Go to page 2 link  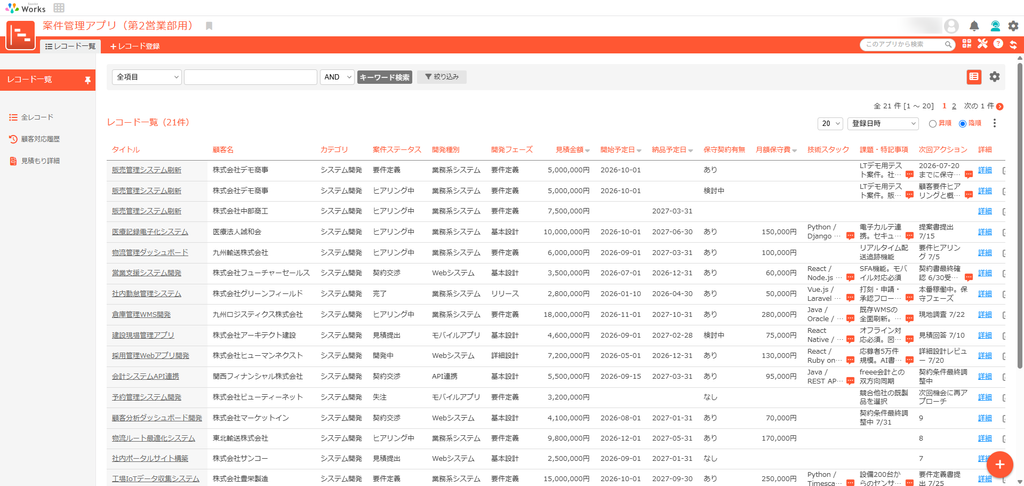pyautogui.click(x=954, y=106)
